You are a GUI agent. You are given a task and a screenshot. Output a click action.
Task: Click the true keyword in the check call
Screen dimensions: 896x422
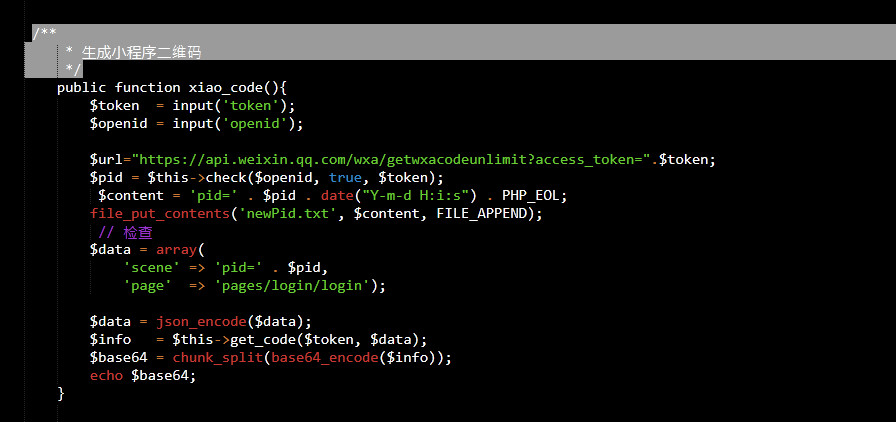(x=345, y=177)
